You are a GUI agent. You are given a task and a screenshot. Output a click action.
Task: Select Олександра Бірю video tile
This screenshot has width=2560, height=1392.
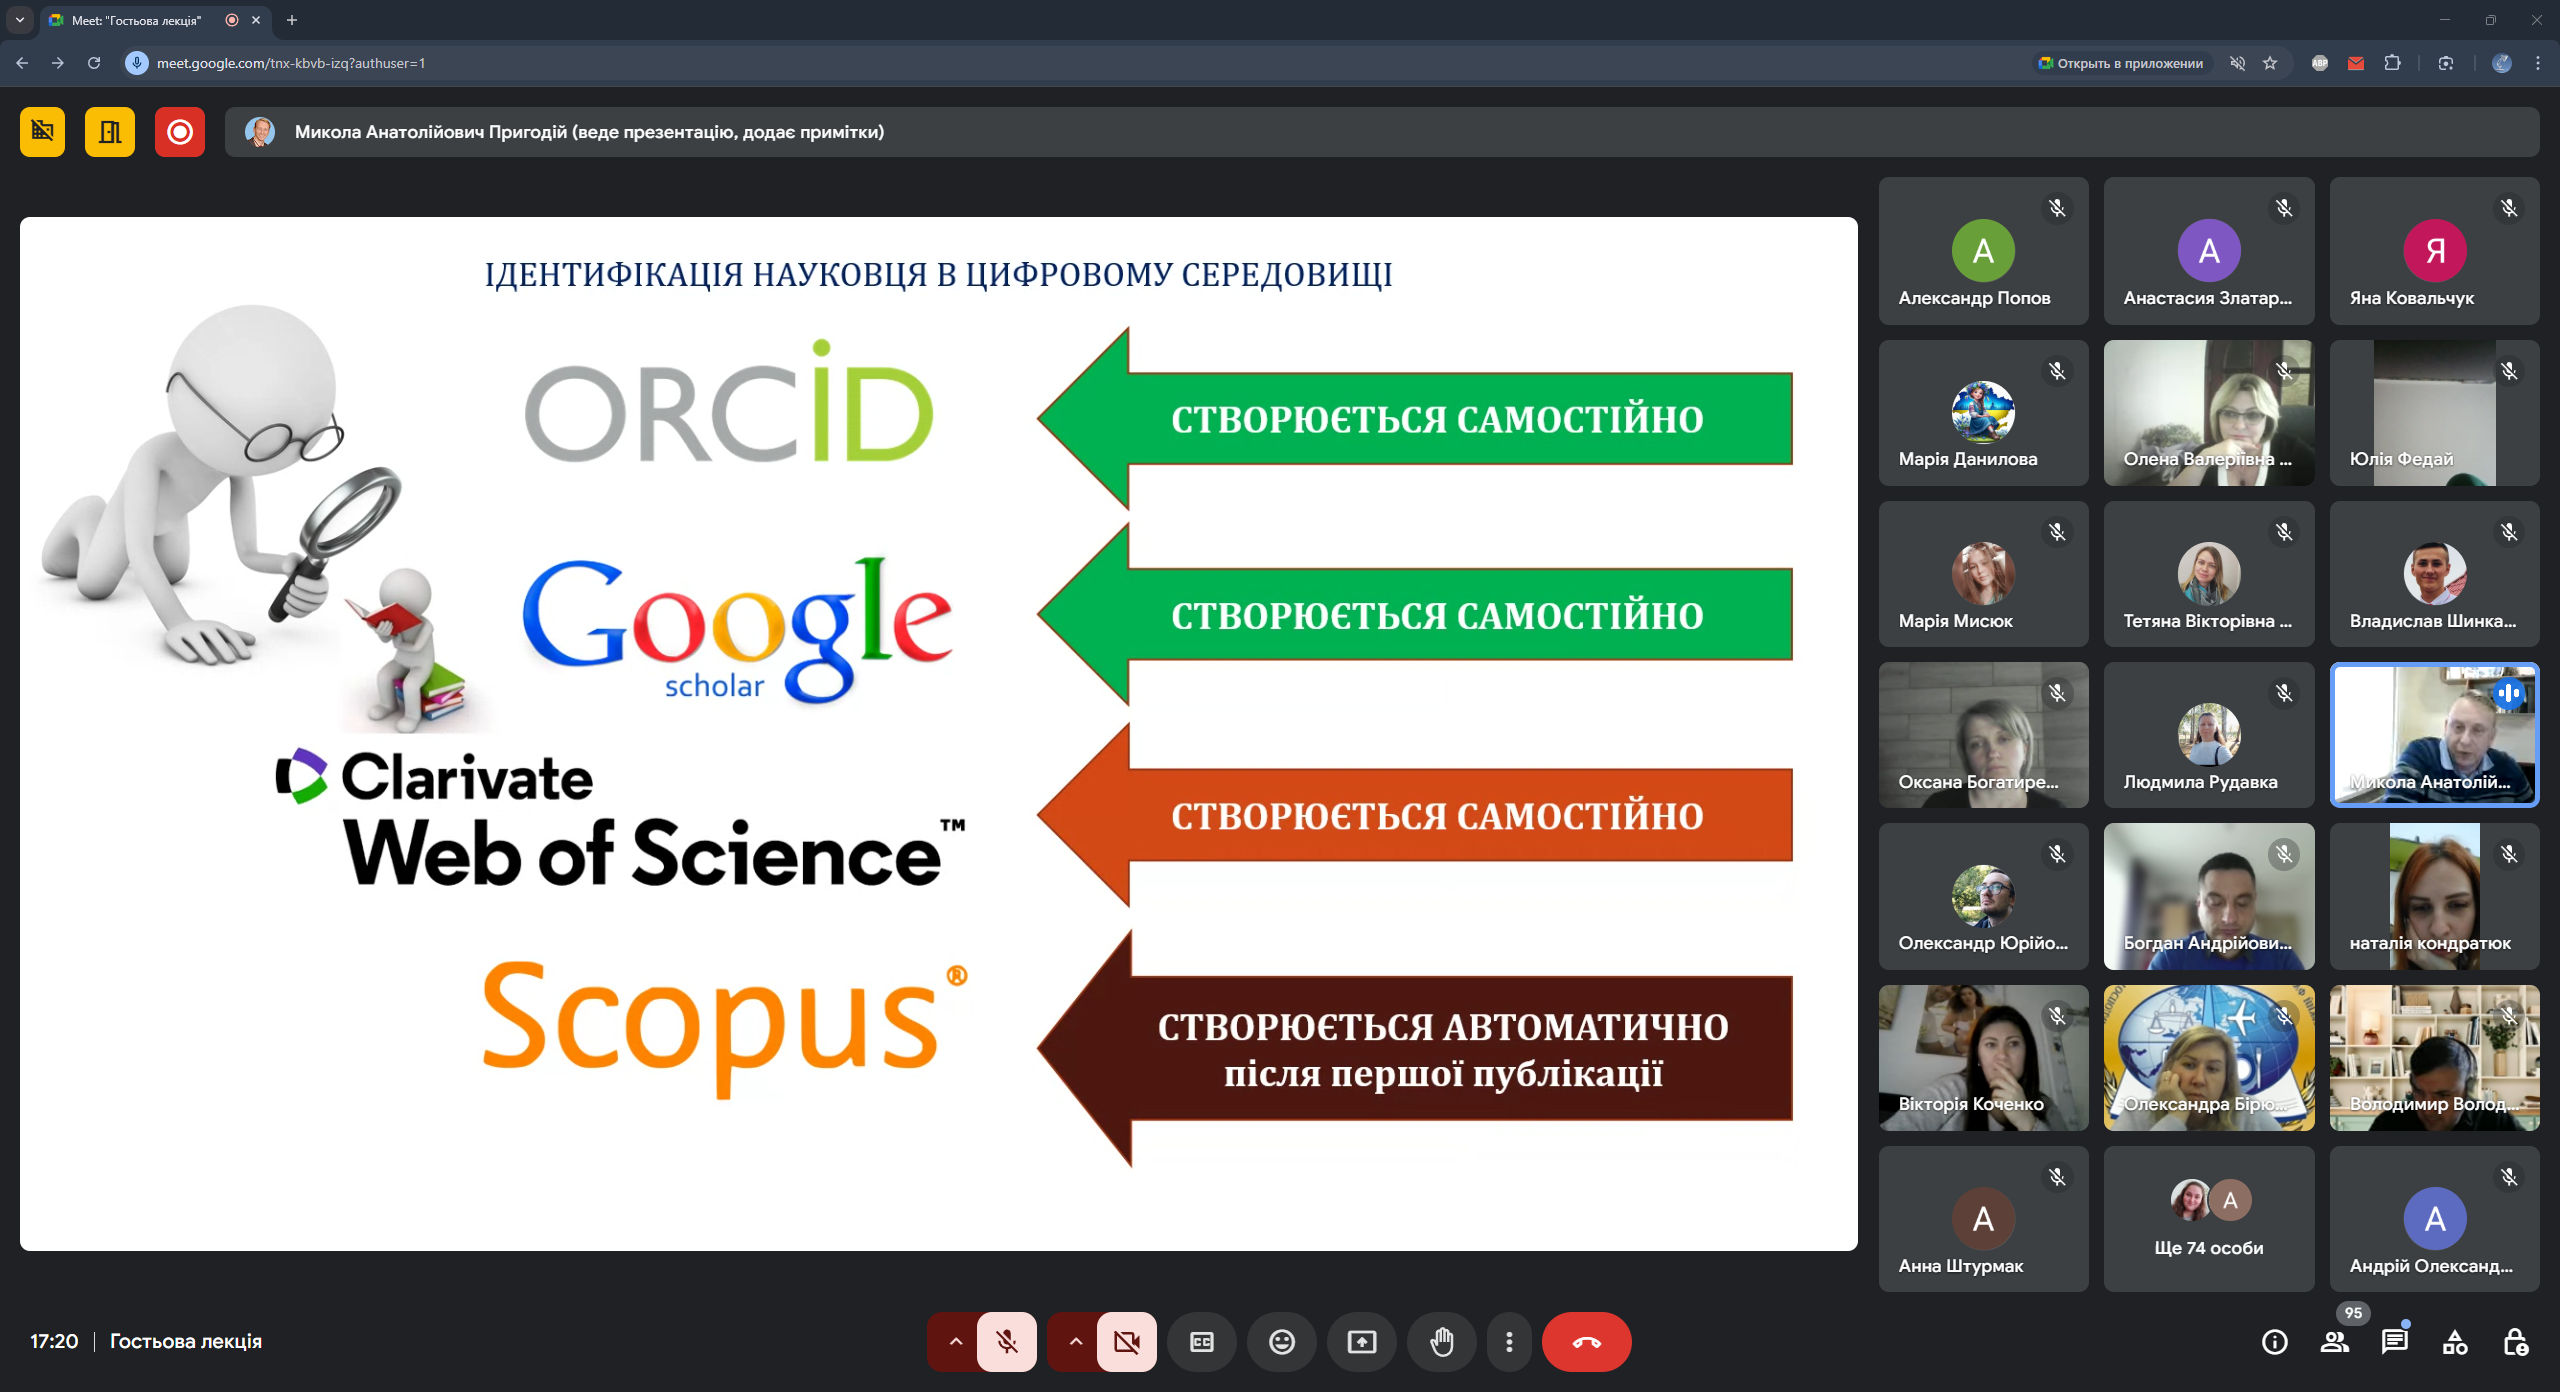pyautogui.click(x=2209, y=1058)
